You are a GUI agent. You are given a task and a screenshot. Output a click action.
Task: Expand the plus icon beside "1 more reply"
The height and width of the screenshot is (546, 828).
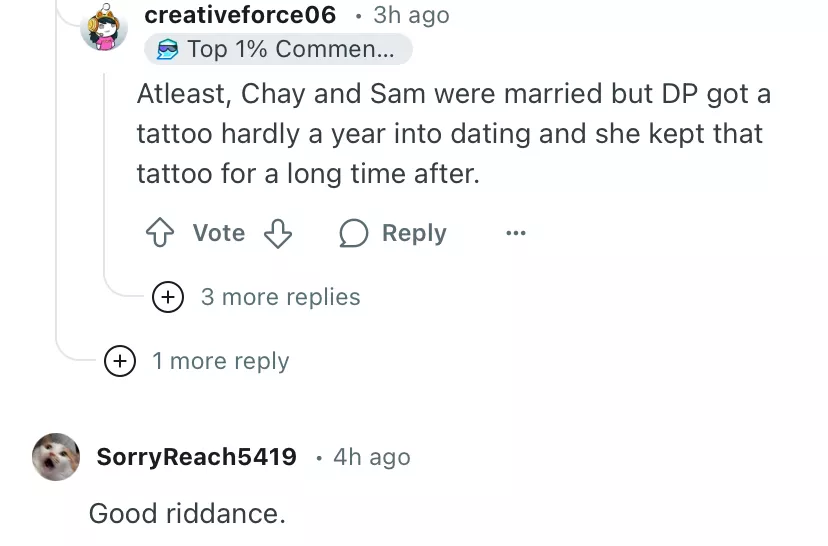(x=120, y=361)
